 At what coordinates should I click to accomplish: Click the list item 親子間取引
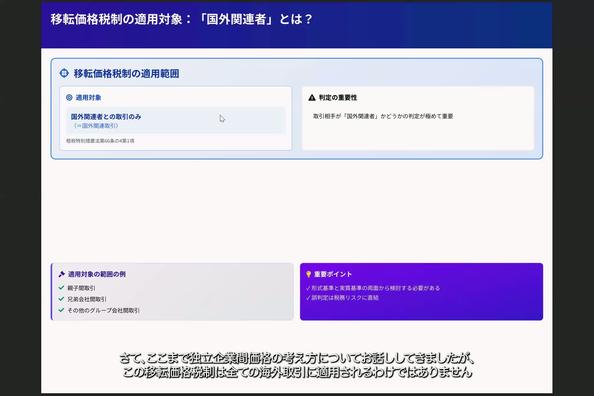(x=81, y=288)
